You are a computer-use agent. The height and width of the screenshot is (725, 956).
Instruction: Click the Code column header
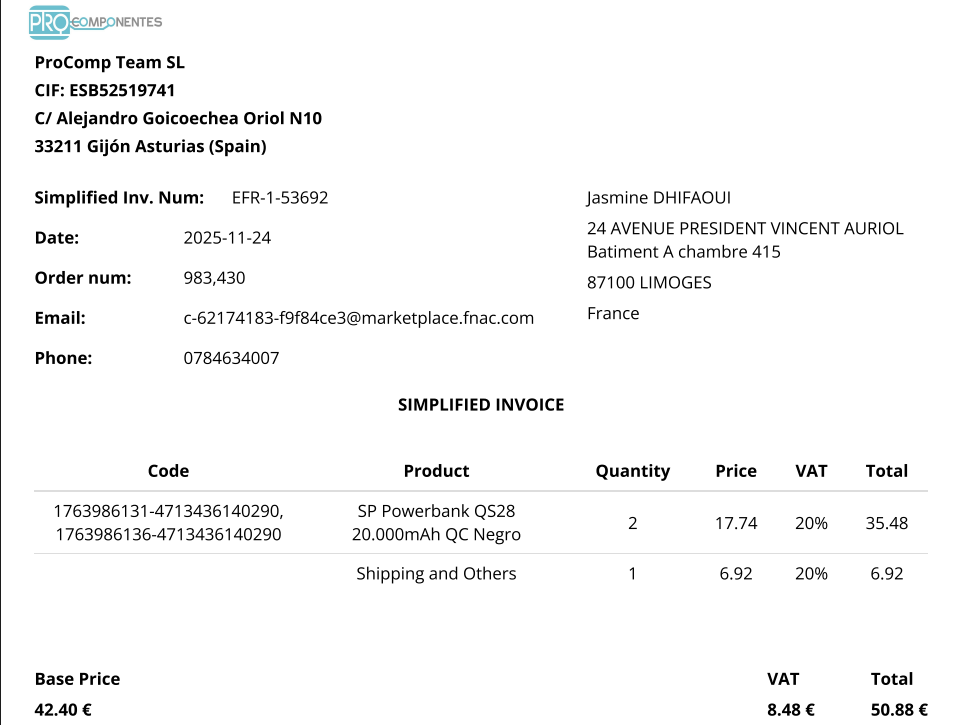[168, 471]
